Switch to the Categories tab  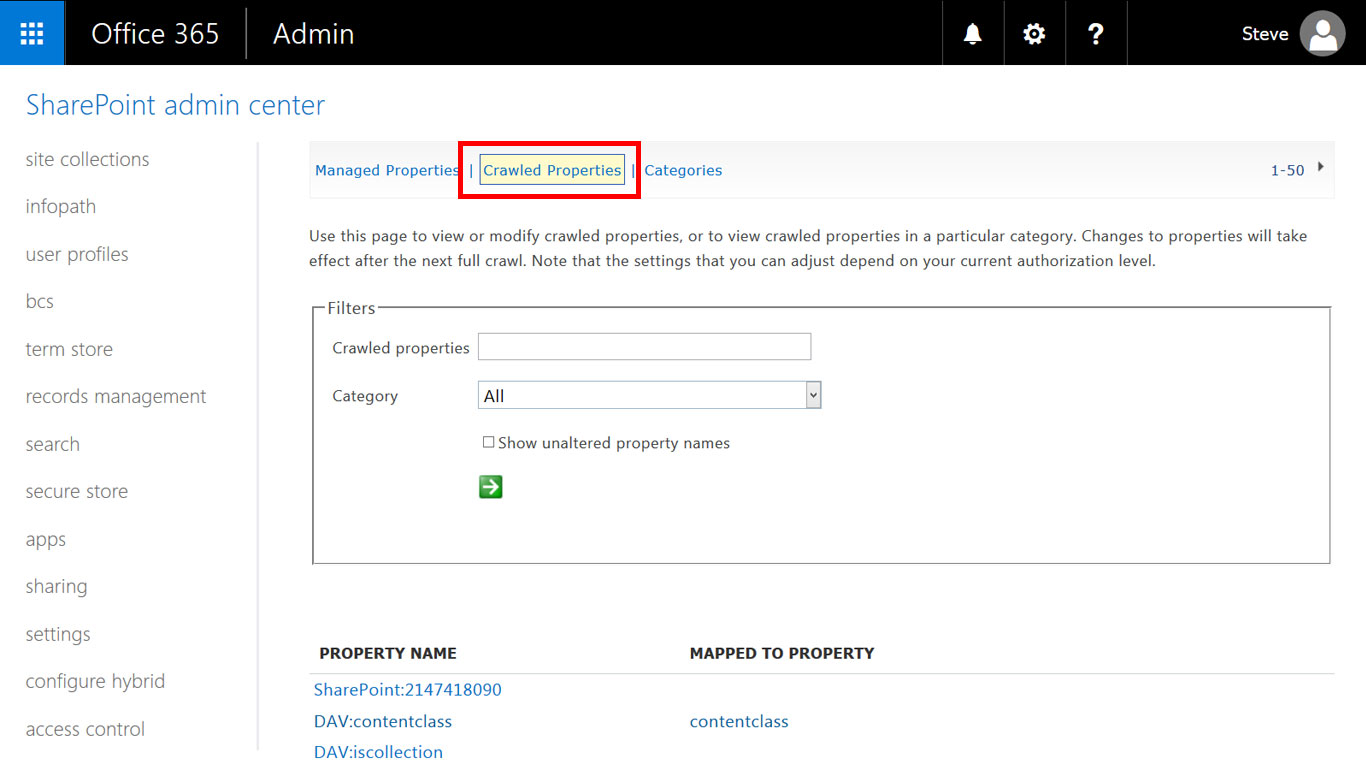pyautogui.click(x=683, y=170)
